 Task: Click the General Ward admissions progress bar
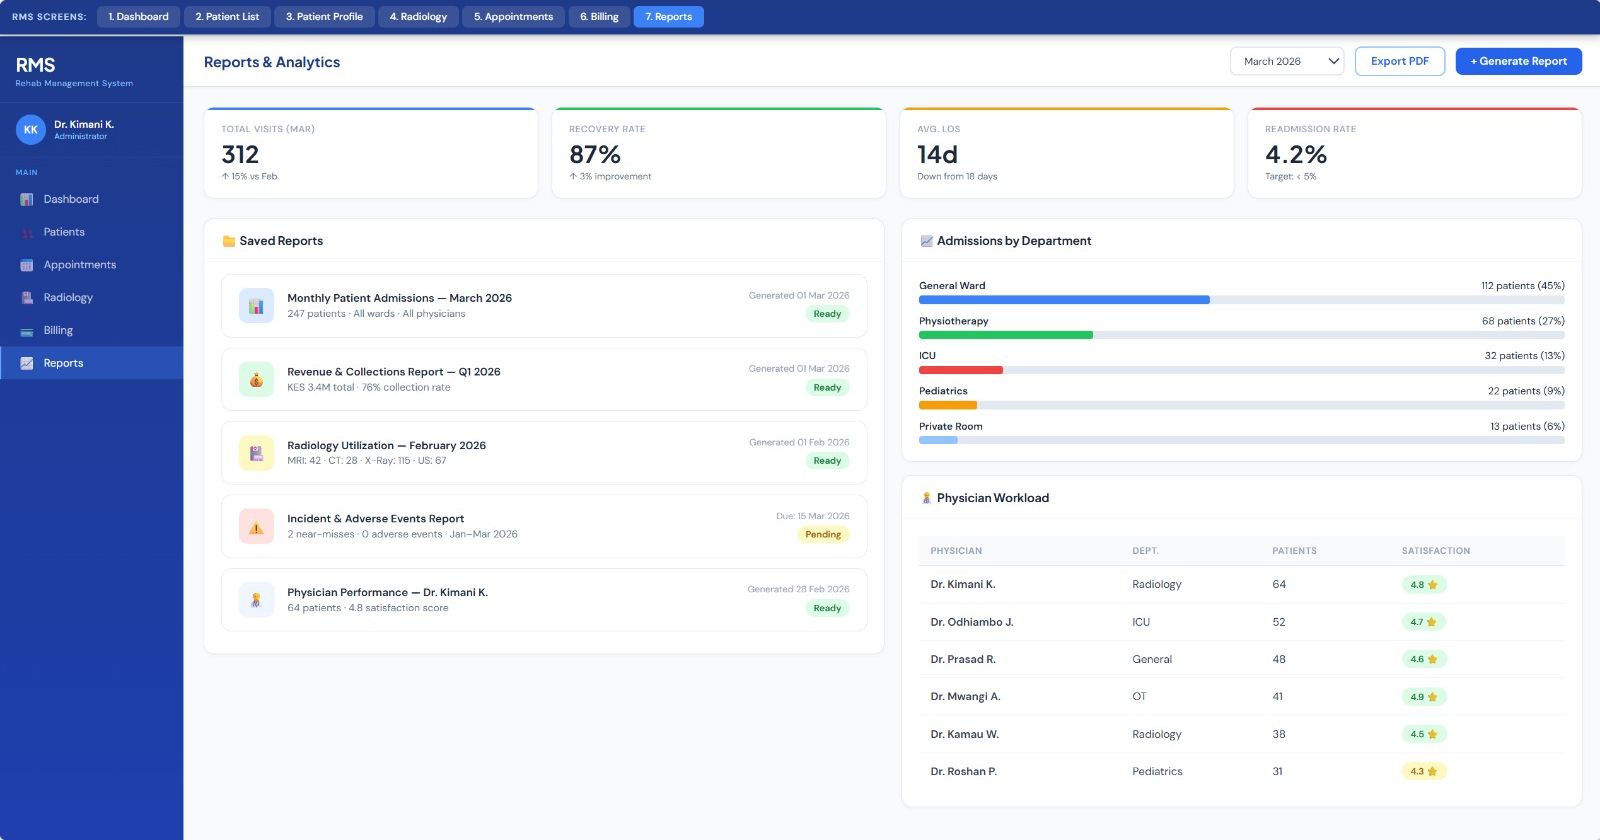[1241, 300]
